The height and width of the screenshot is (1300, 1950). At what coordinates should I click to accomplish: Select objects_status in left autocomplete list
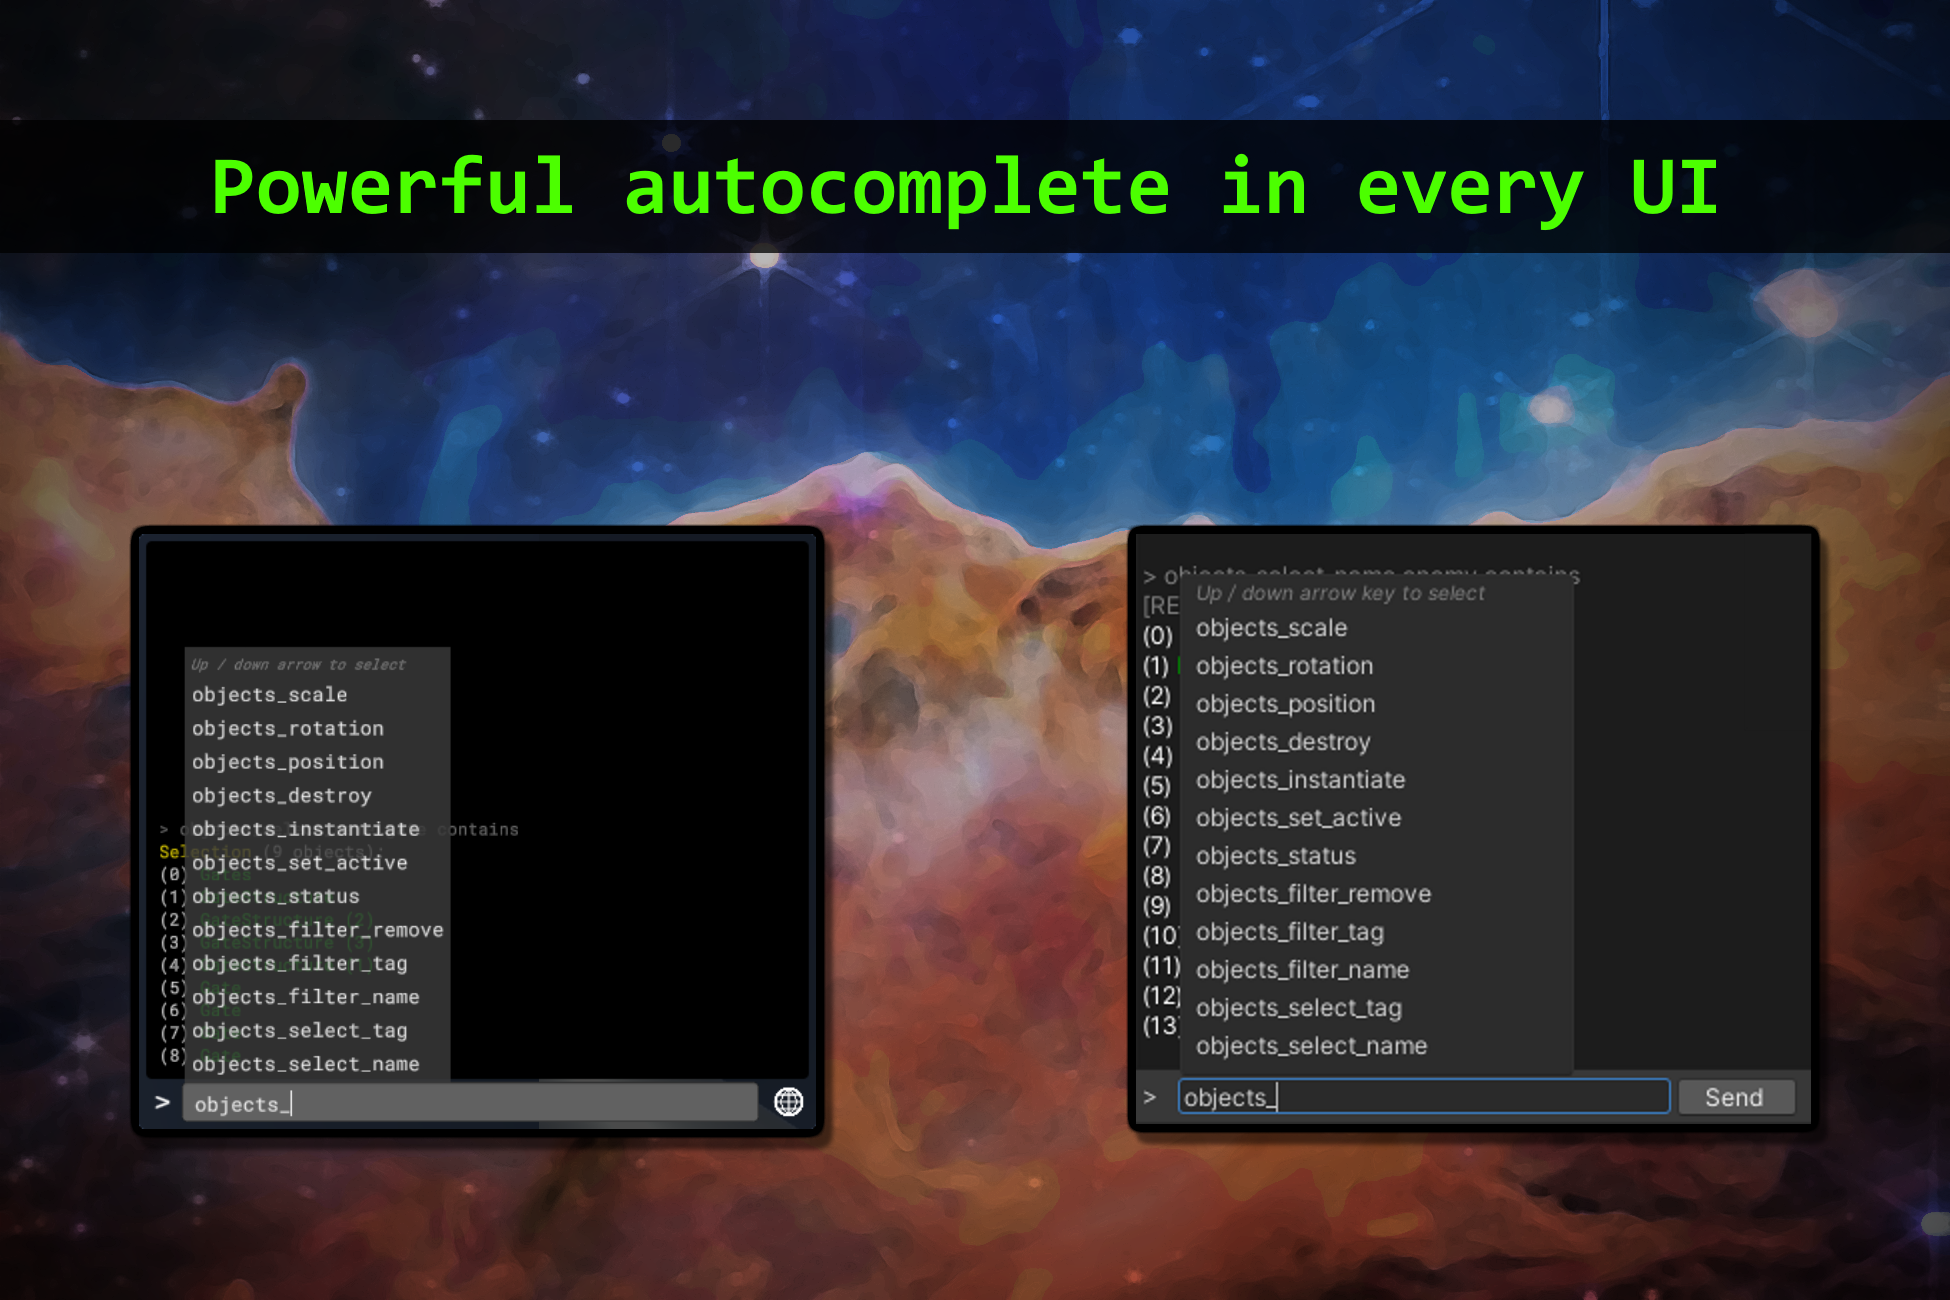(276, 897)
